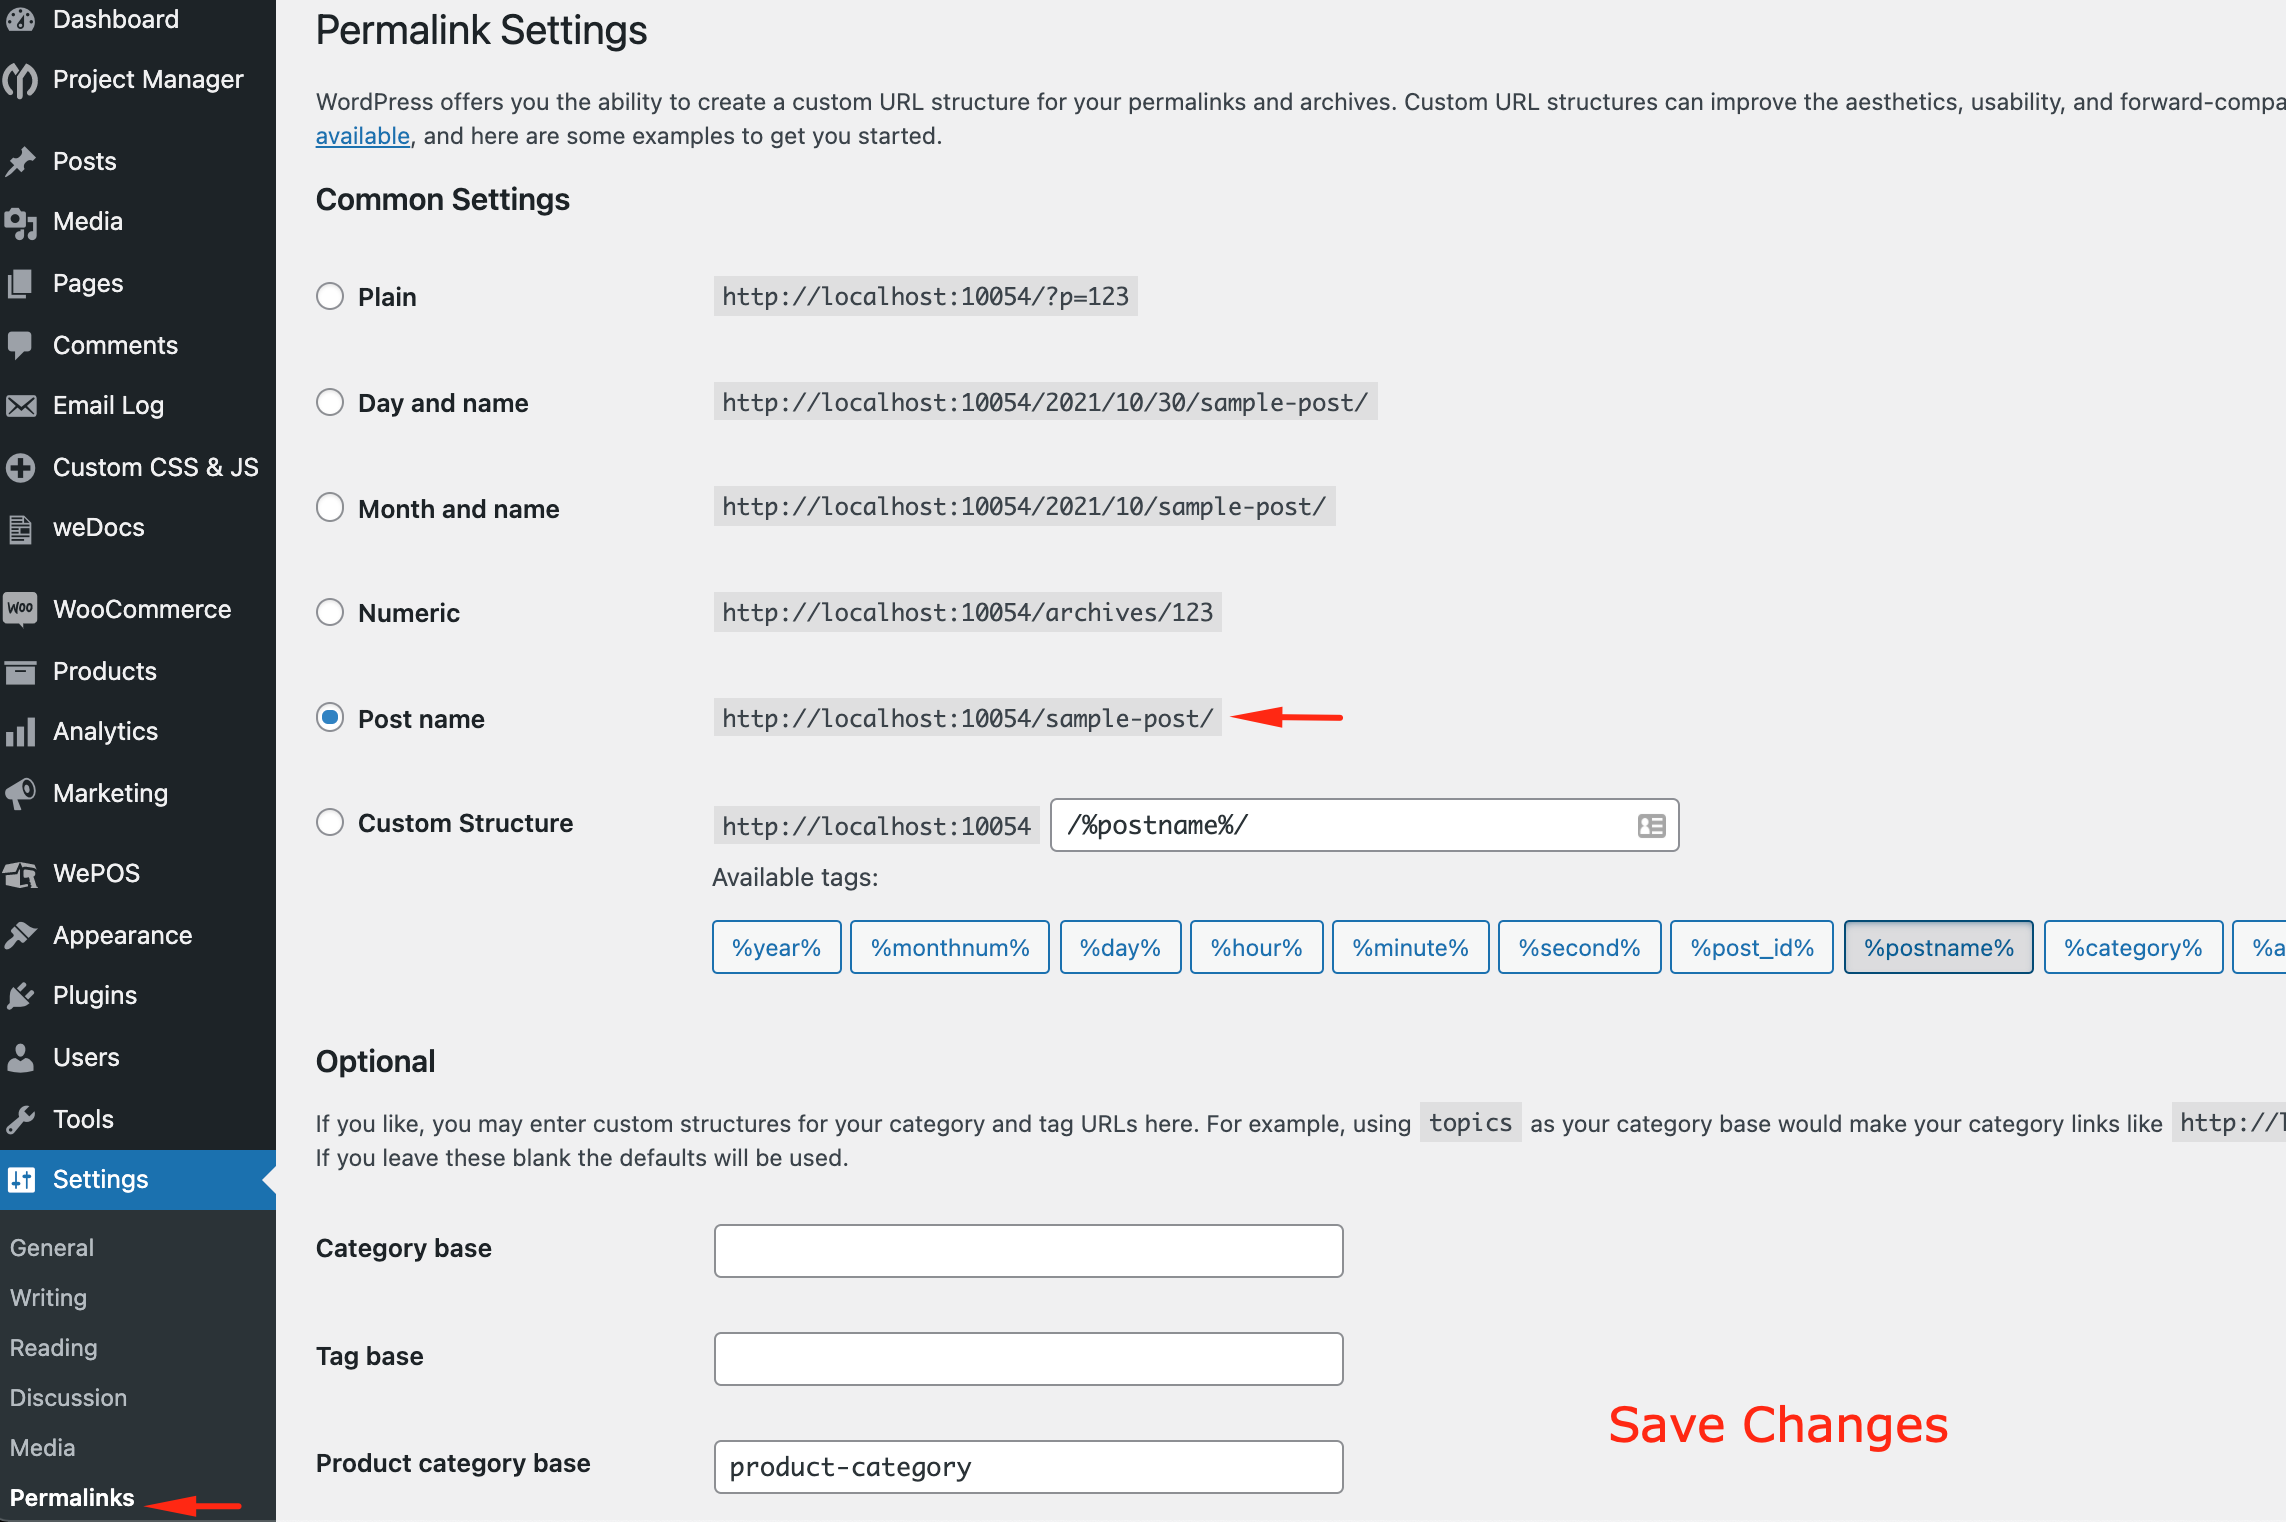Click the Analytics bar chart icon
Screen dimensions: 2286x1522
point(20,732)
